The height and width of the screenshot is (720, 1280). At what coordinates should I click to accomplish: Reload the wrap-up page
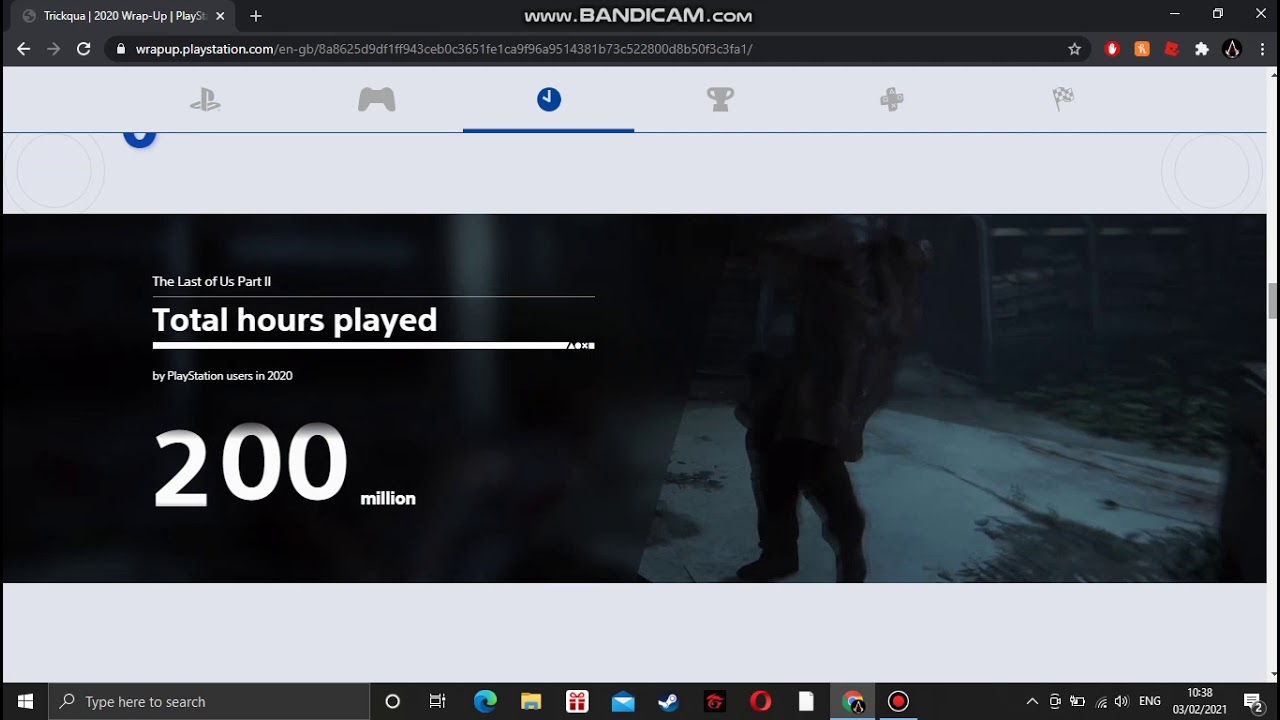(84, 49)
